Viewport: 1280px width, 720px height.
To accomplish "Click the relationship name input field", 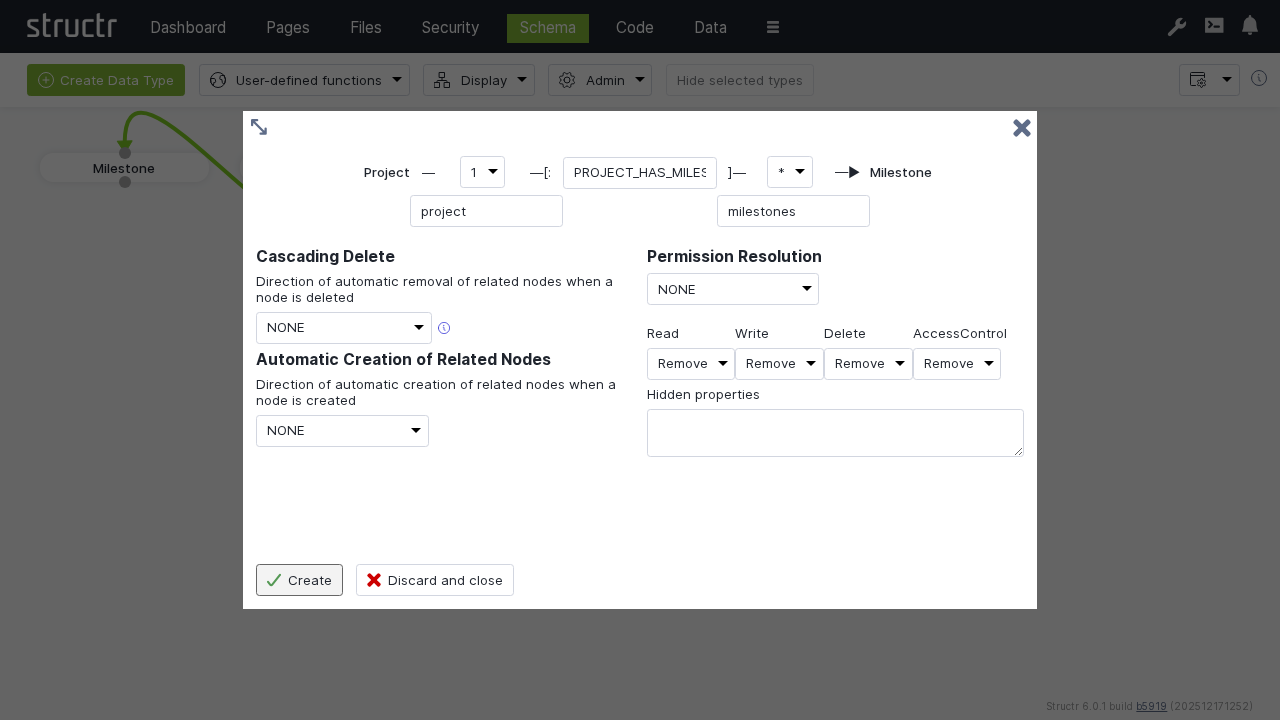I will tap(639, 173).
